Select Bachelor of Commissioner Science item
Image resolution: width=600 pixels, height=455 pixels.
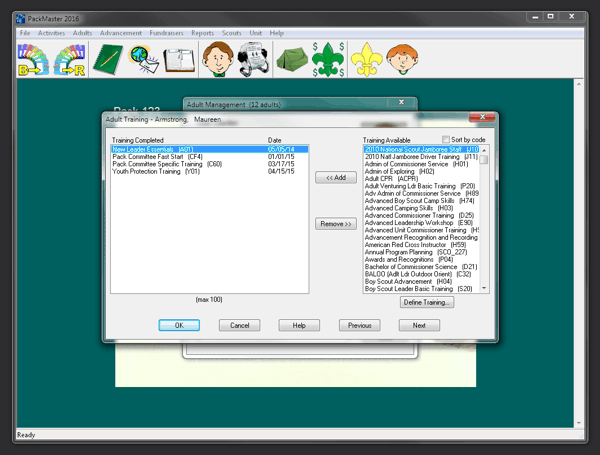[x=421, y=266]
